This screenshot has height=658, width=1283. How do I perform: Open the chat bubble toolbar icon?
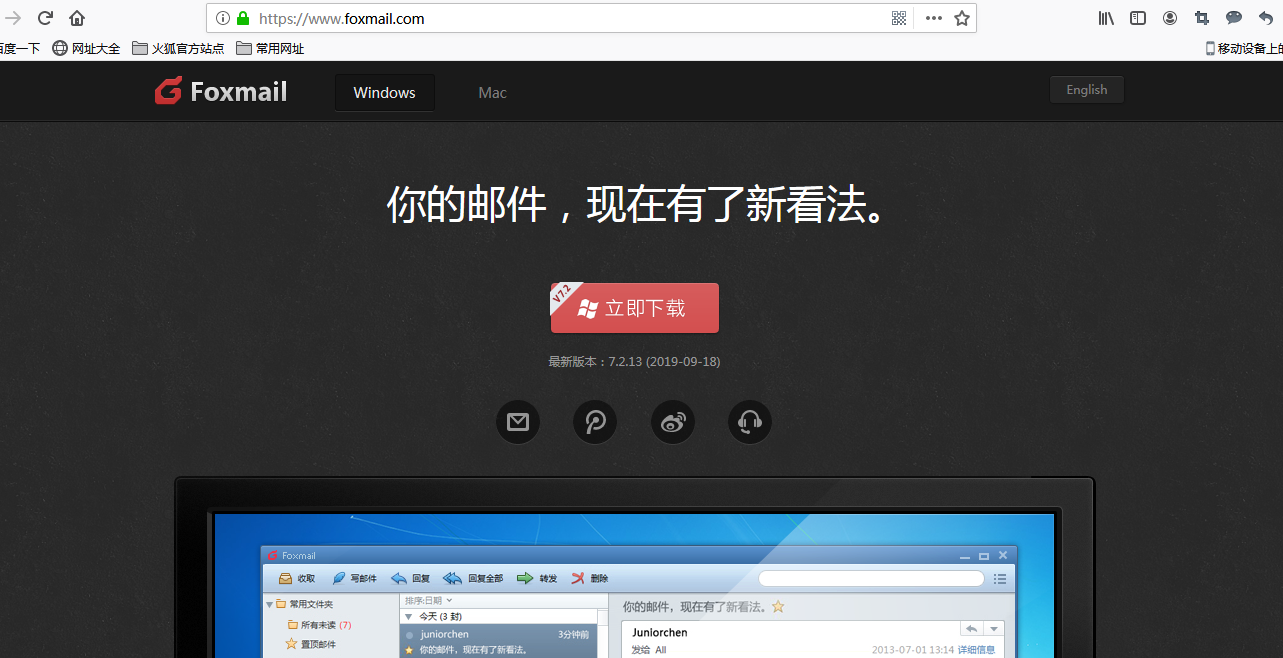tap(1234, 18)
